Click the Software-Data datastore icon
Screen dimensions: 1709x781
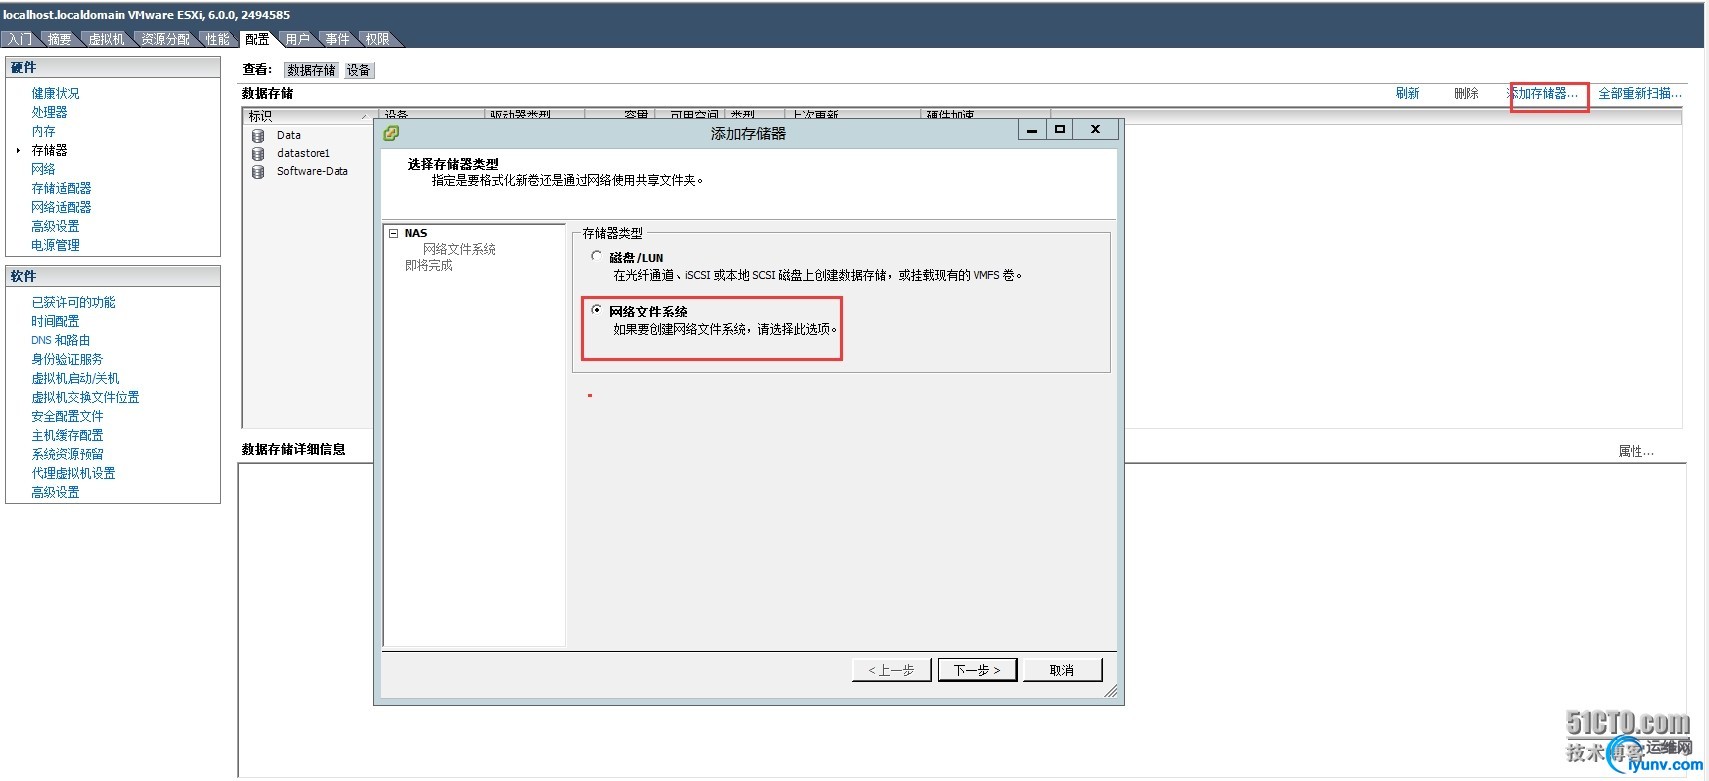[x=258, y=172]
